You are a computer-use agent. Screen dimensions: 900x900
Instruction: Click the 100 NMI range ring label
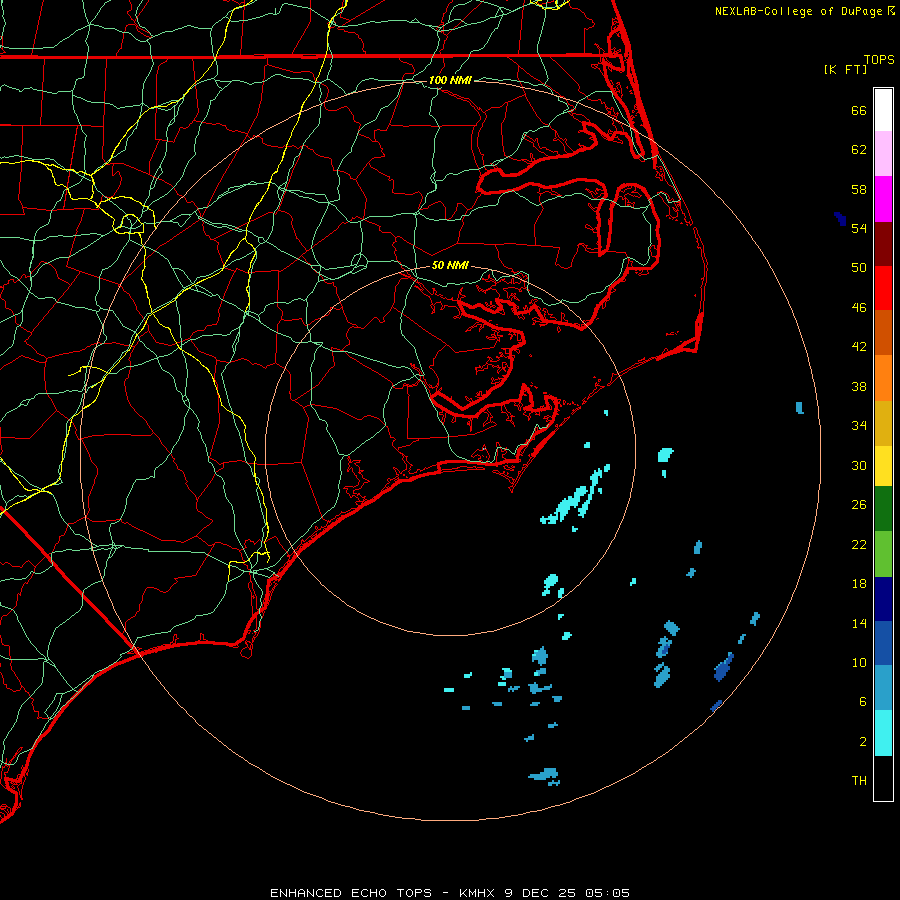pos(450,80)
